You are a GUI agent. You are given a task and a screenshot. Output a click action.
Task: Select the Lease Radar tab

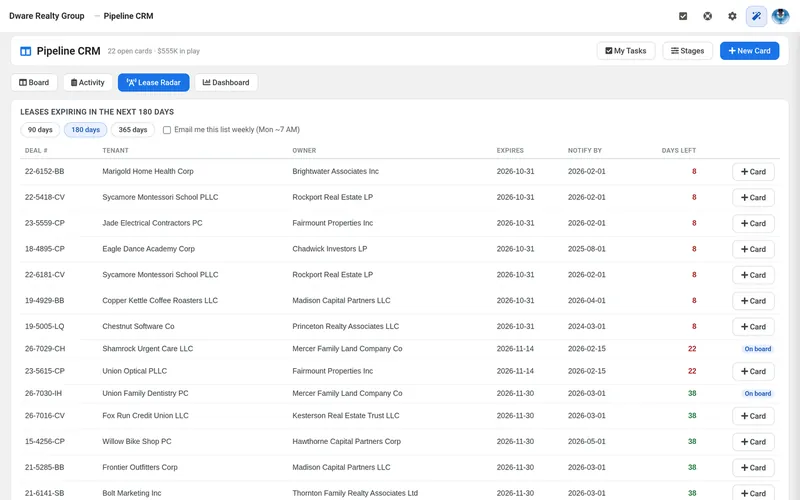coord(154,83)
